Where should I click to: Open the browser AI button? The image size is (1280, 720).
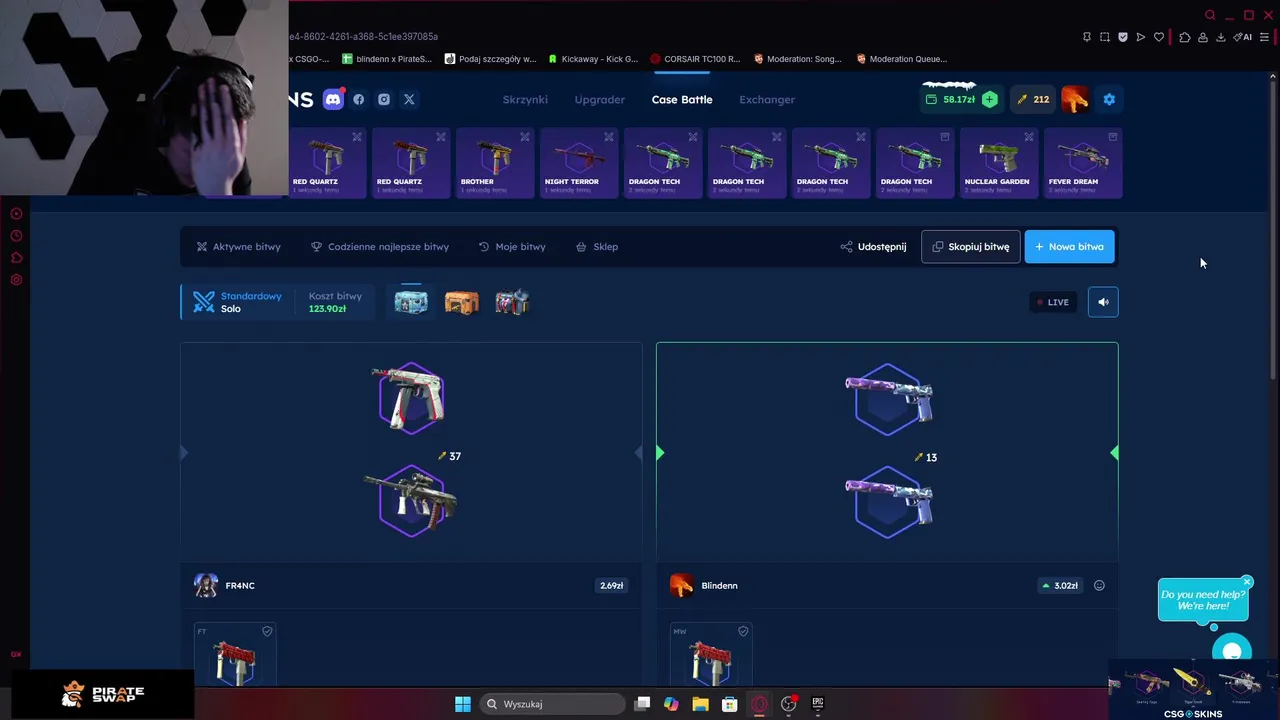[x=1243, y=37]
